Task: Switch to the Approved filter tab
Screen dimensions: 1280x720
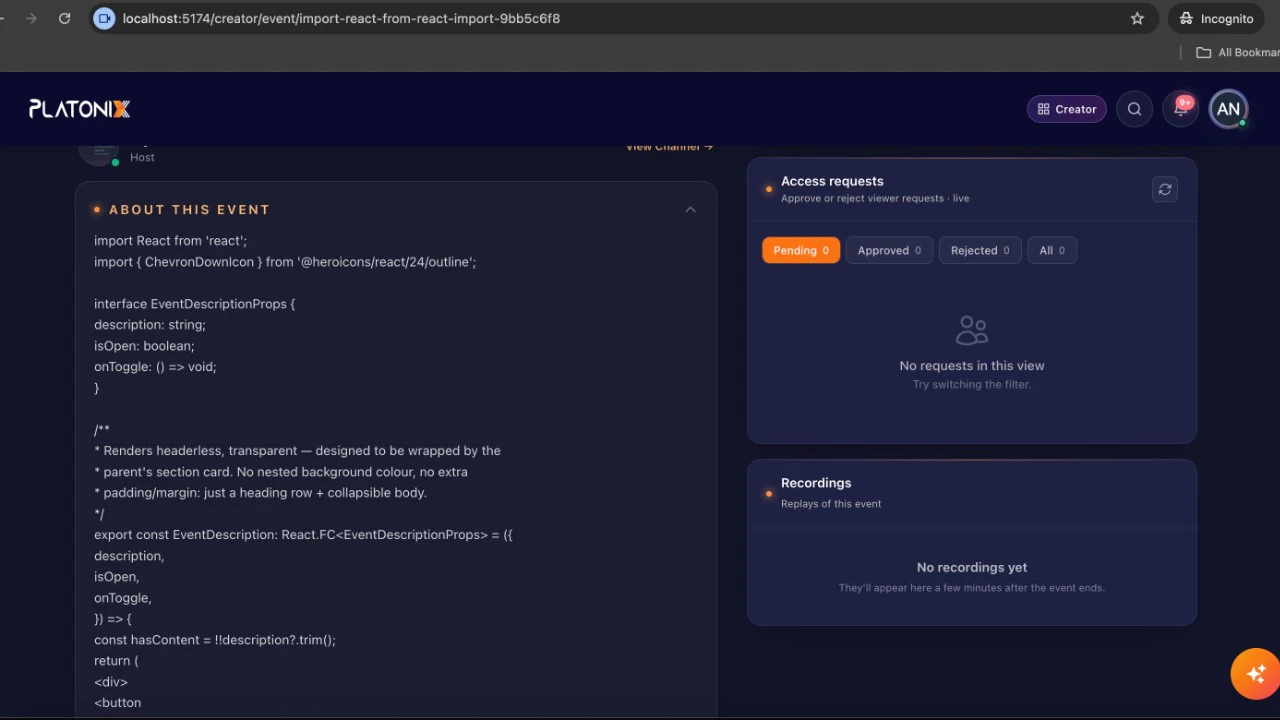Action: pyautogui.click(x=889, y=250)
